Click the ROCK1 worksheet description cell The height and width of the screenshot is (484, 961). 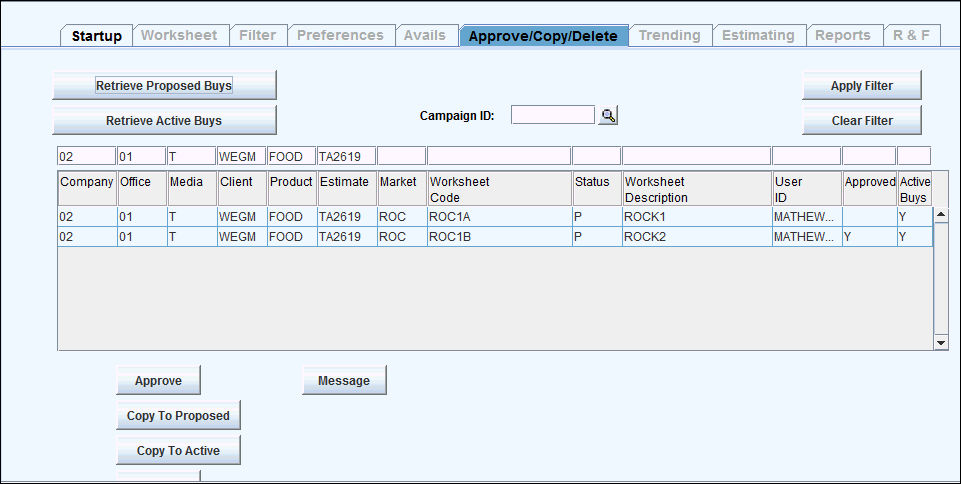point(697,217)
